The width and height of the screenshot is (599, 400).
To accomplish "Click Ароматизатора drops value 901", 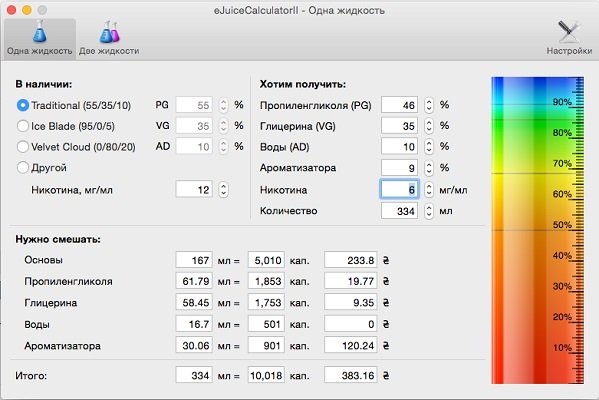I will pyautogui.click(x=266, y=345).
